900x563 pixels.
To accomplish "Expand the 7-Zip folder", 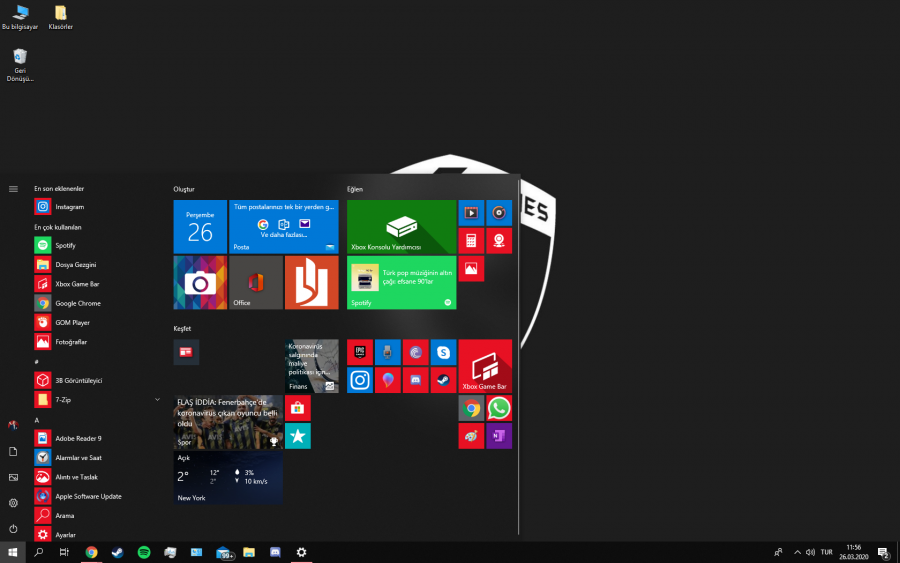I will (157, 400).
